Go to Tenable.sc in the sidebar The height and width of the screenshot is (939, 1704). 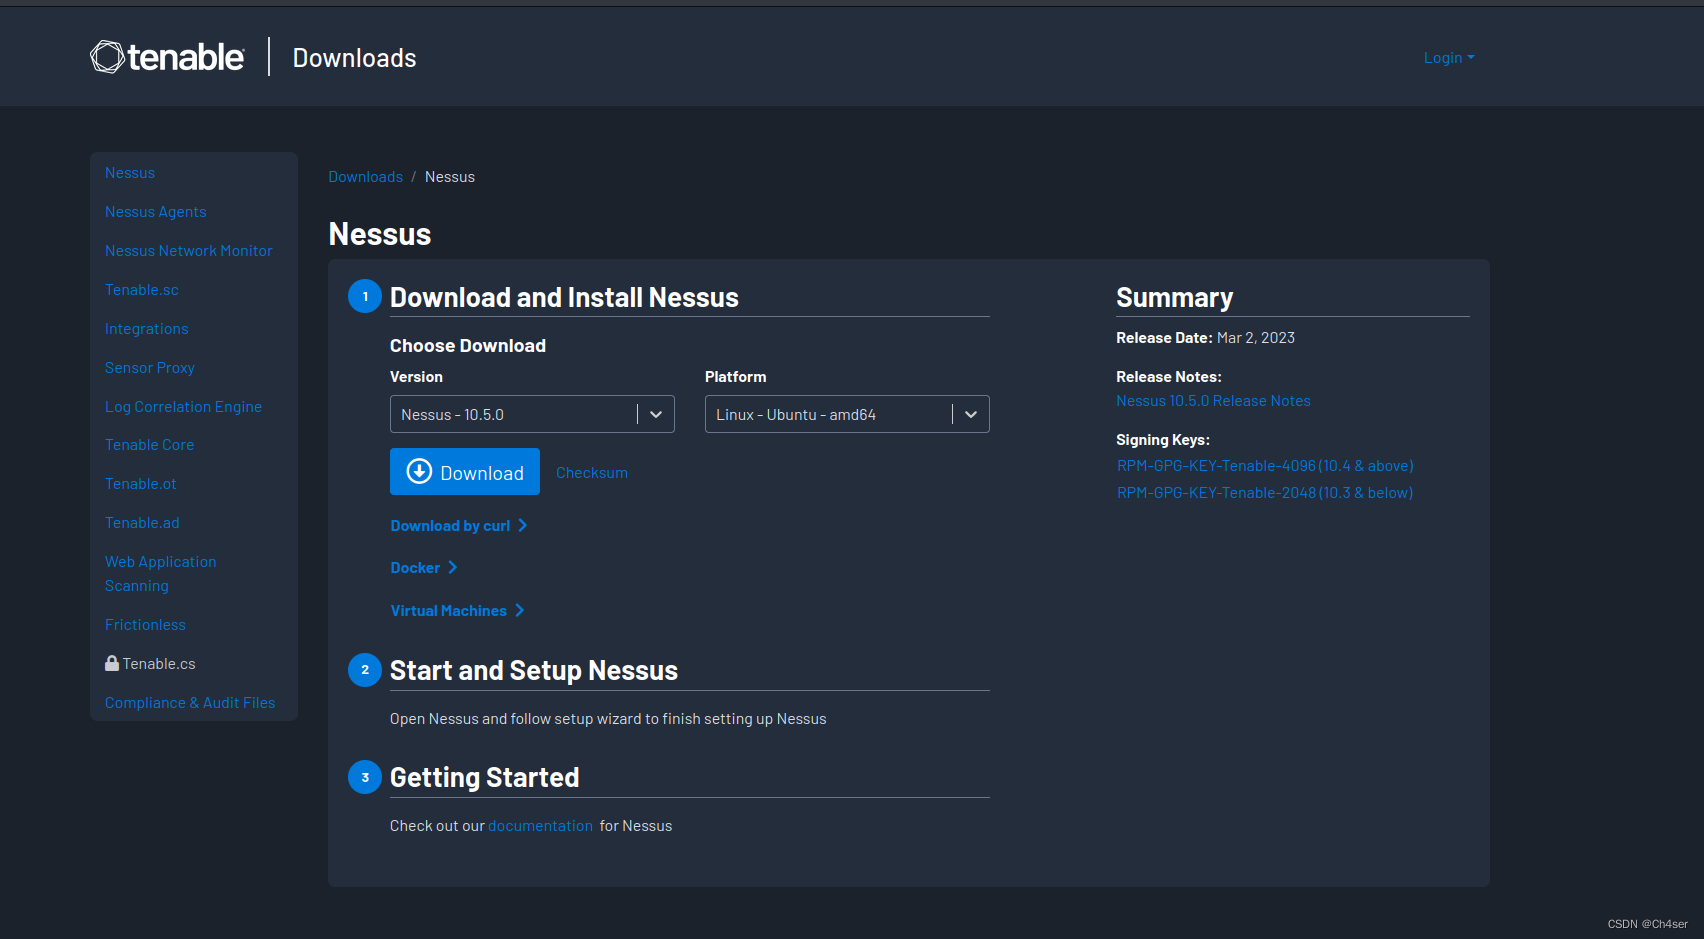coord(142,290)
